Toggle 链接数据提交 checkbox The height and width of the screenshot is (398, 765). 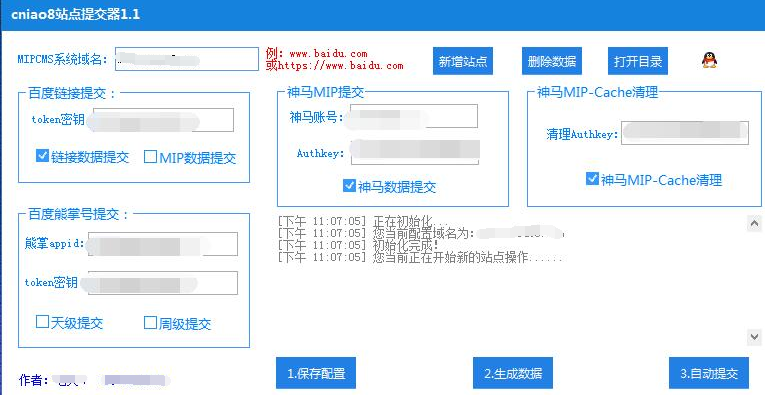[42, 156]
